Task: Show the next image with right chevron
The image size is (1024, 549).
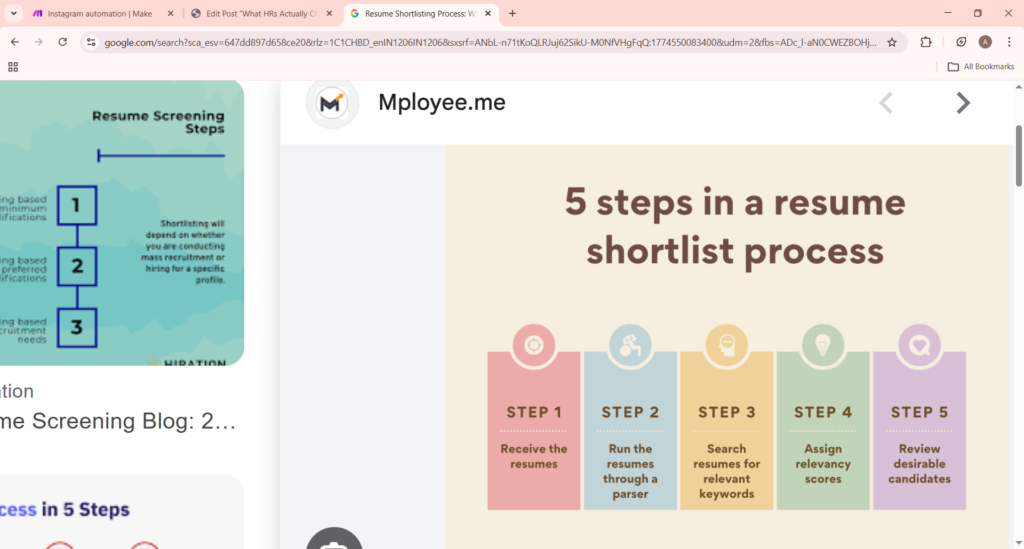Action: coord(962,103)
